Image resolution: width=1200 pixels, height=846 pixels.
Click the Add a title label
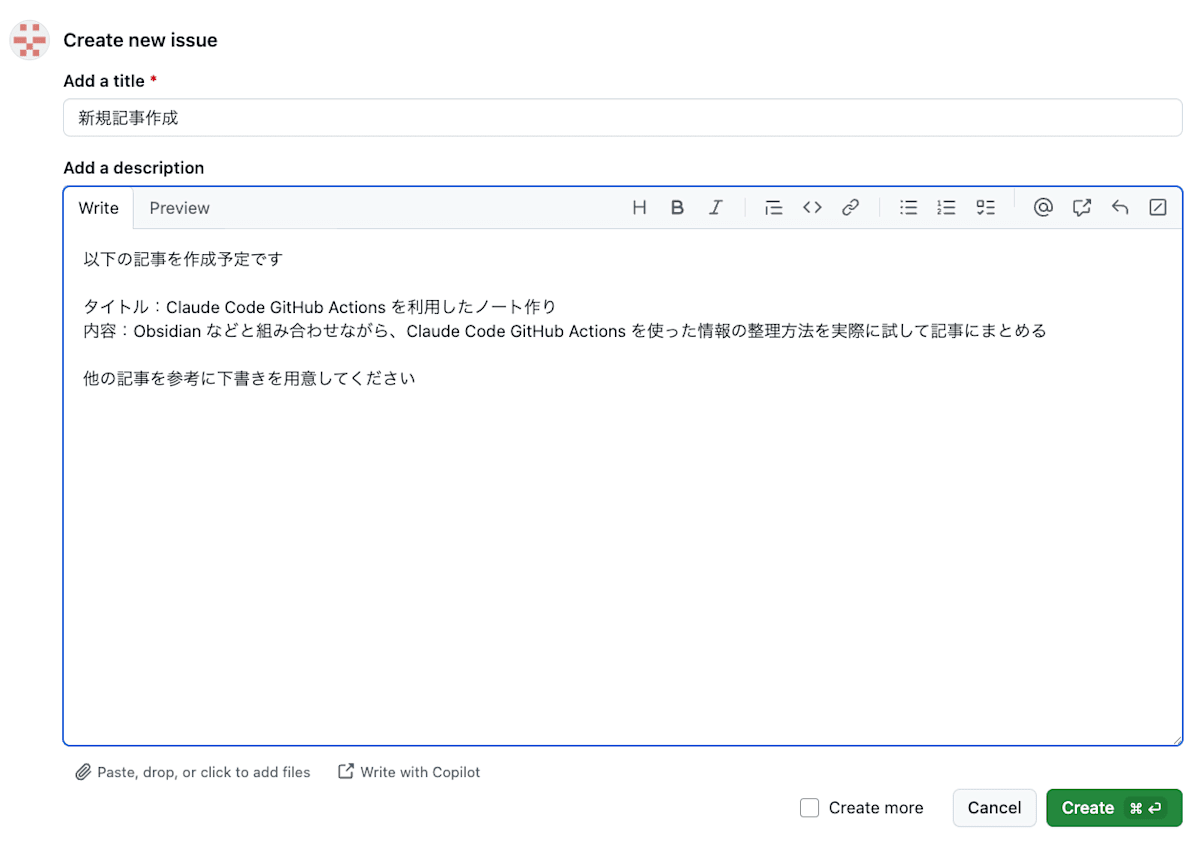[x=110, y=81]
